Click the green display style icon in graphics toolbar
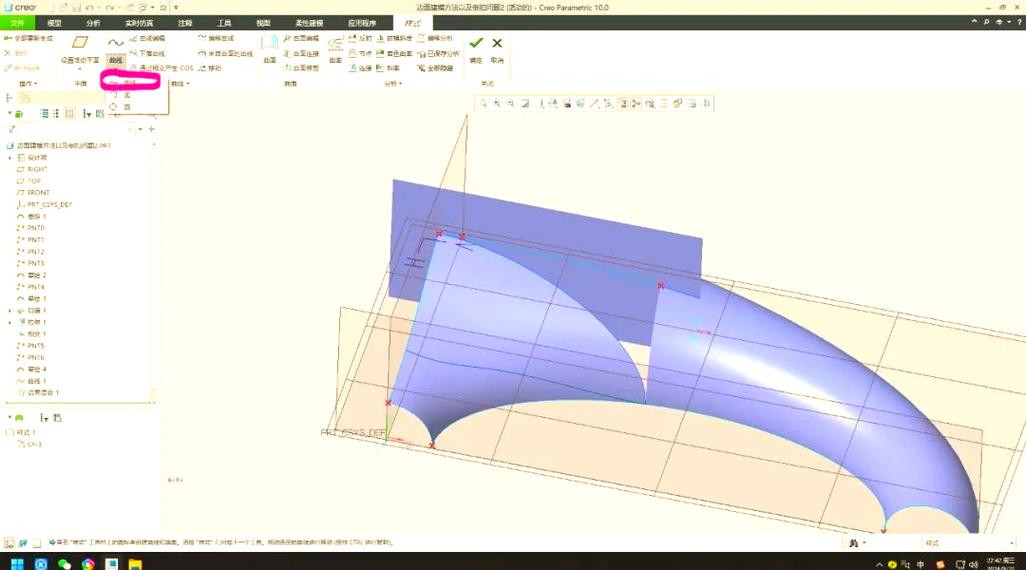Screen dimensions: 1026x570 pos(580,103)
